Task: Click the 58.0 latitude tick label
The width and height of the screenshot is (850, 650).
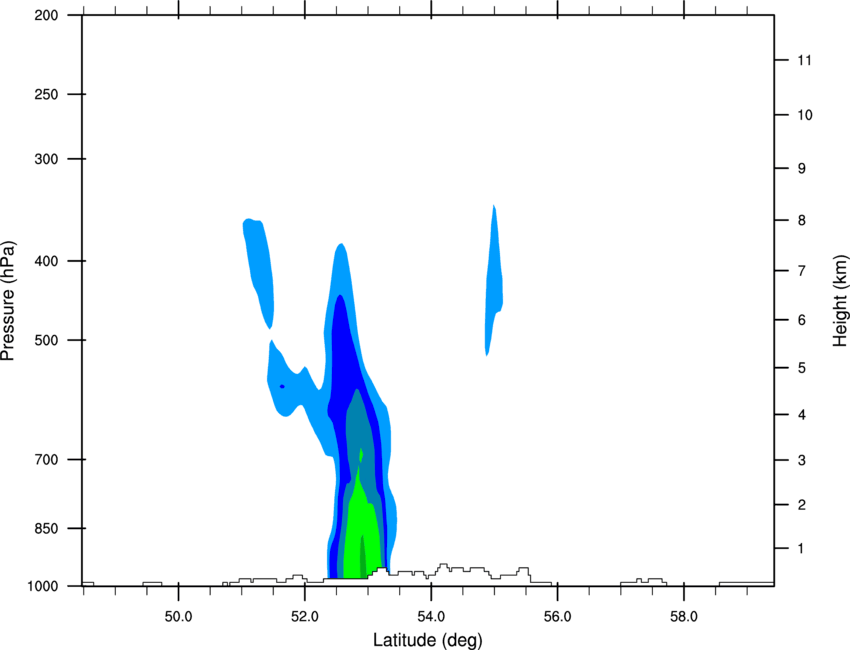Action: tap(684, 617)
